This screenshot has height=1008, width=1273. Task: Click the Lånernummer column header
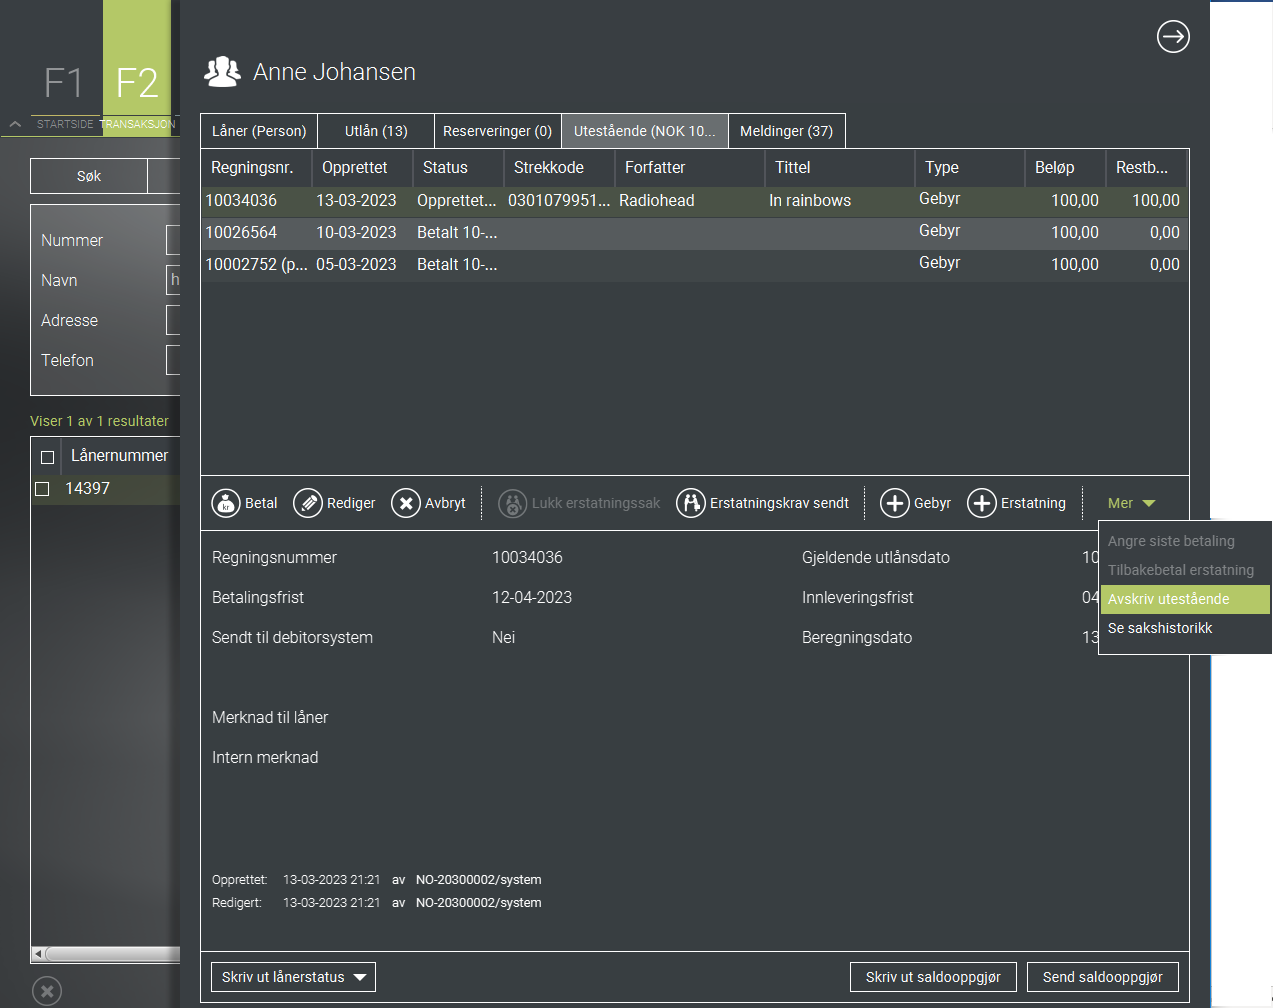coord(120,456)
